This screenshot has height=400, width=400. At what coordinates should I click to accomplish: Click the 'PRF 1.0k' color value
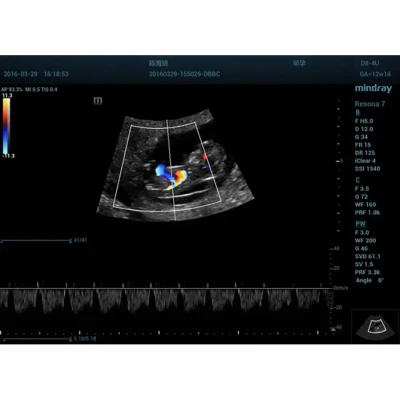click(x=367, y=213)
